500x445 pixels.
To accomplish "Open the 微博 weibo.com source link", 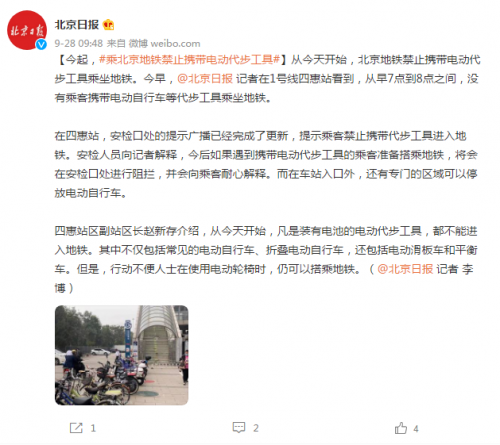I will 165,43.
